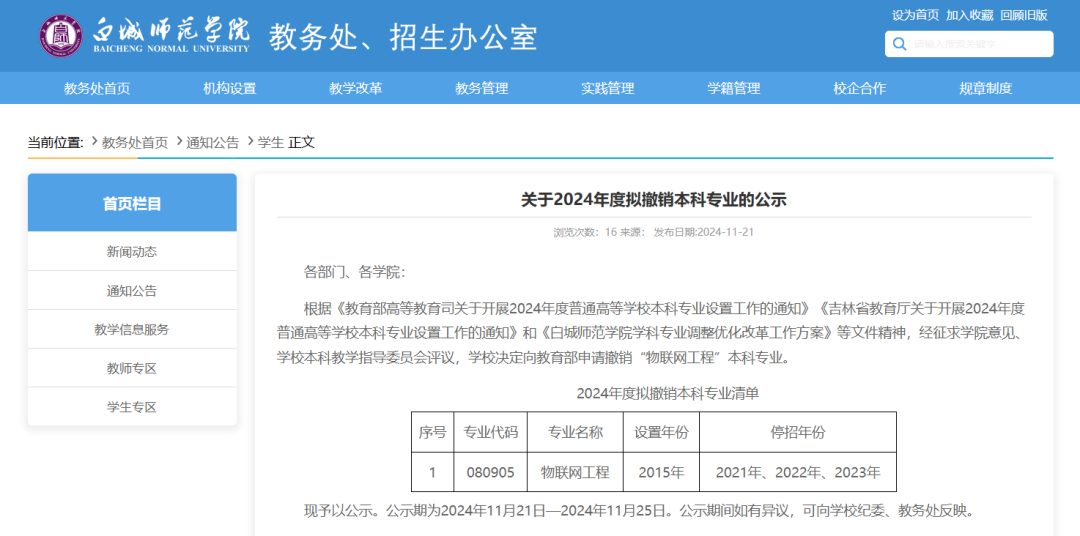Open 新闻动态 in sidebar

click(132, 251)
